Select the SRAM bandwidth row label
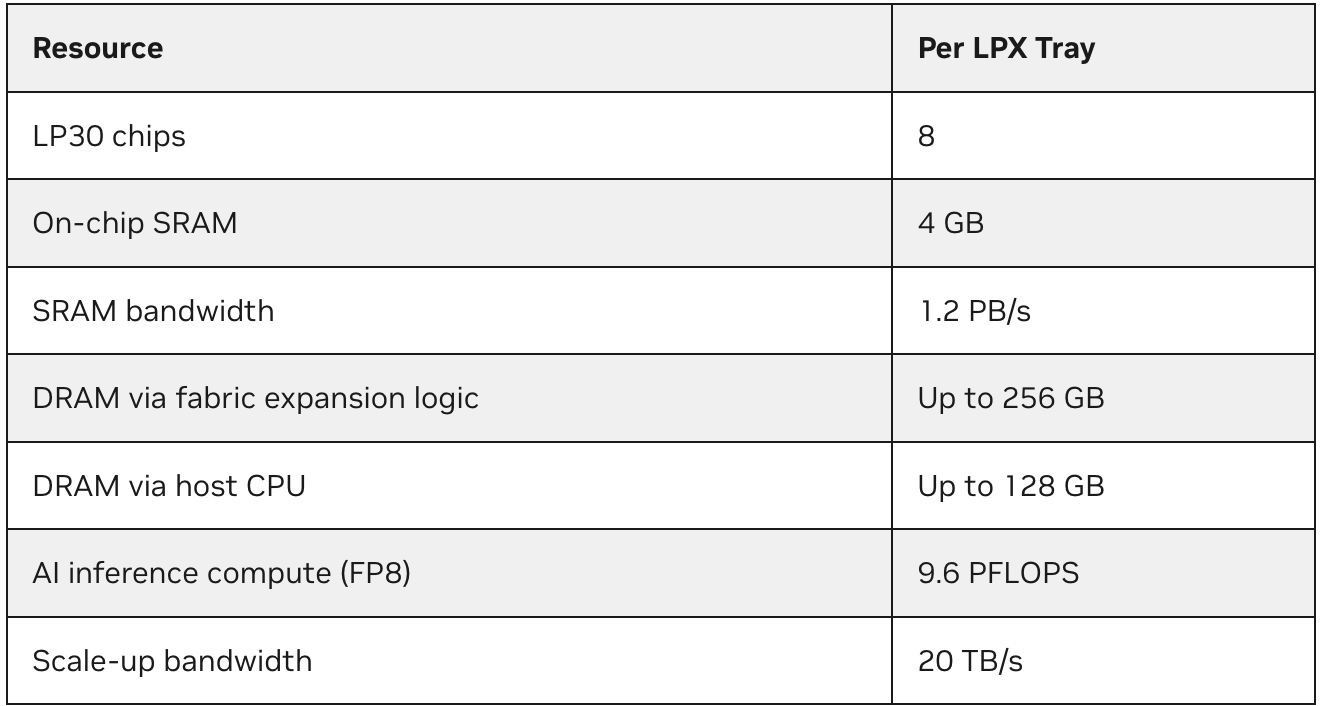Viewport: 1323px width, 706px height. click(153, 311)
